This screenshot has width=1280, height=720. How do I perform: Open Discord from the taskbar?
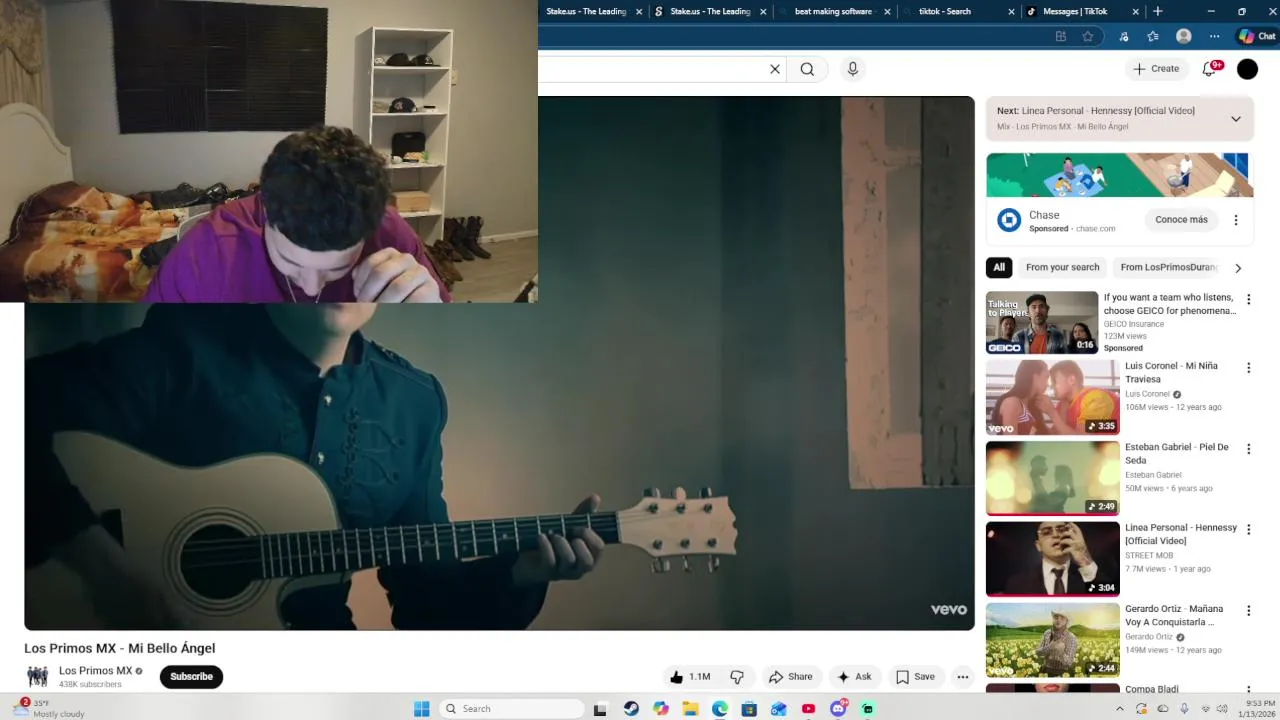(x=838, y=709)
